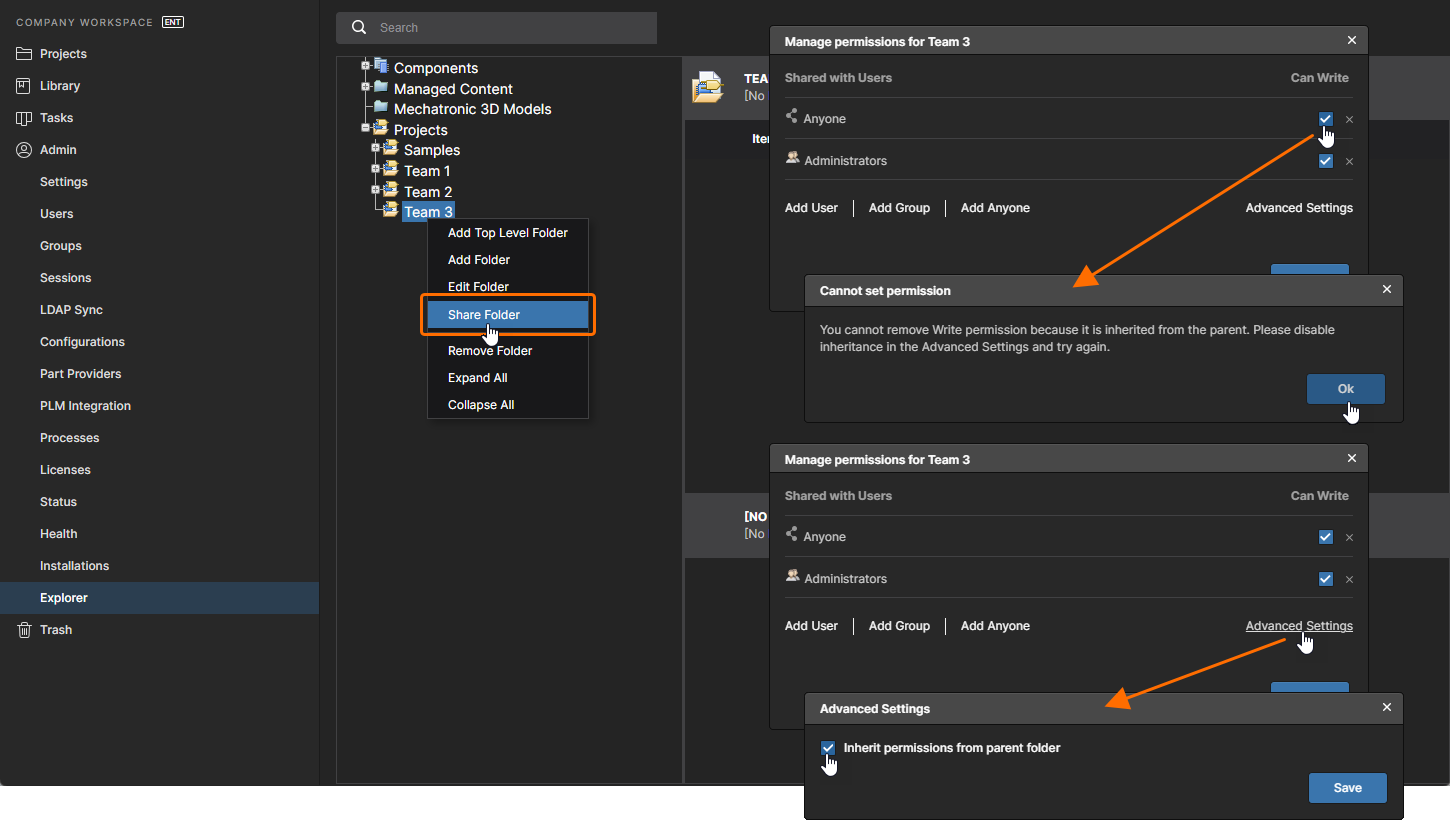This screenshot has height=820, width=1450.
Task: Click Anyone share icon in upper permissions dialog
Action: [x=792, y=117]
